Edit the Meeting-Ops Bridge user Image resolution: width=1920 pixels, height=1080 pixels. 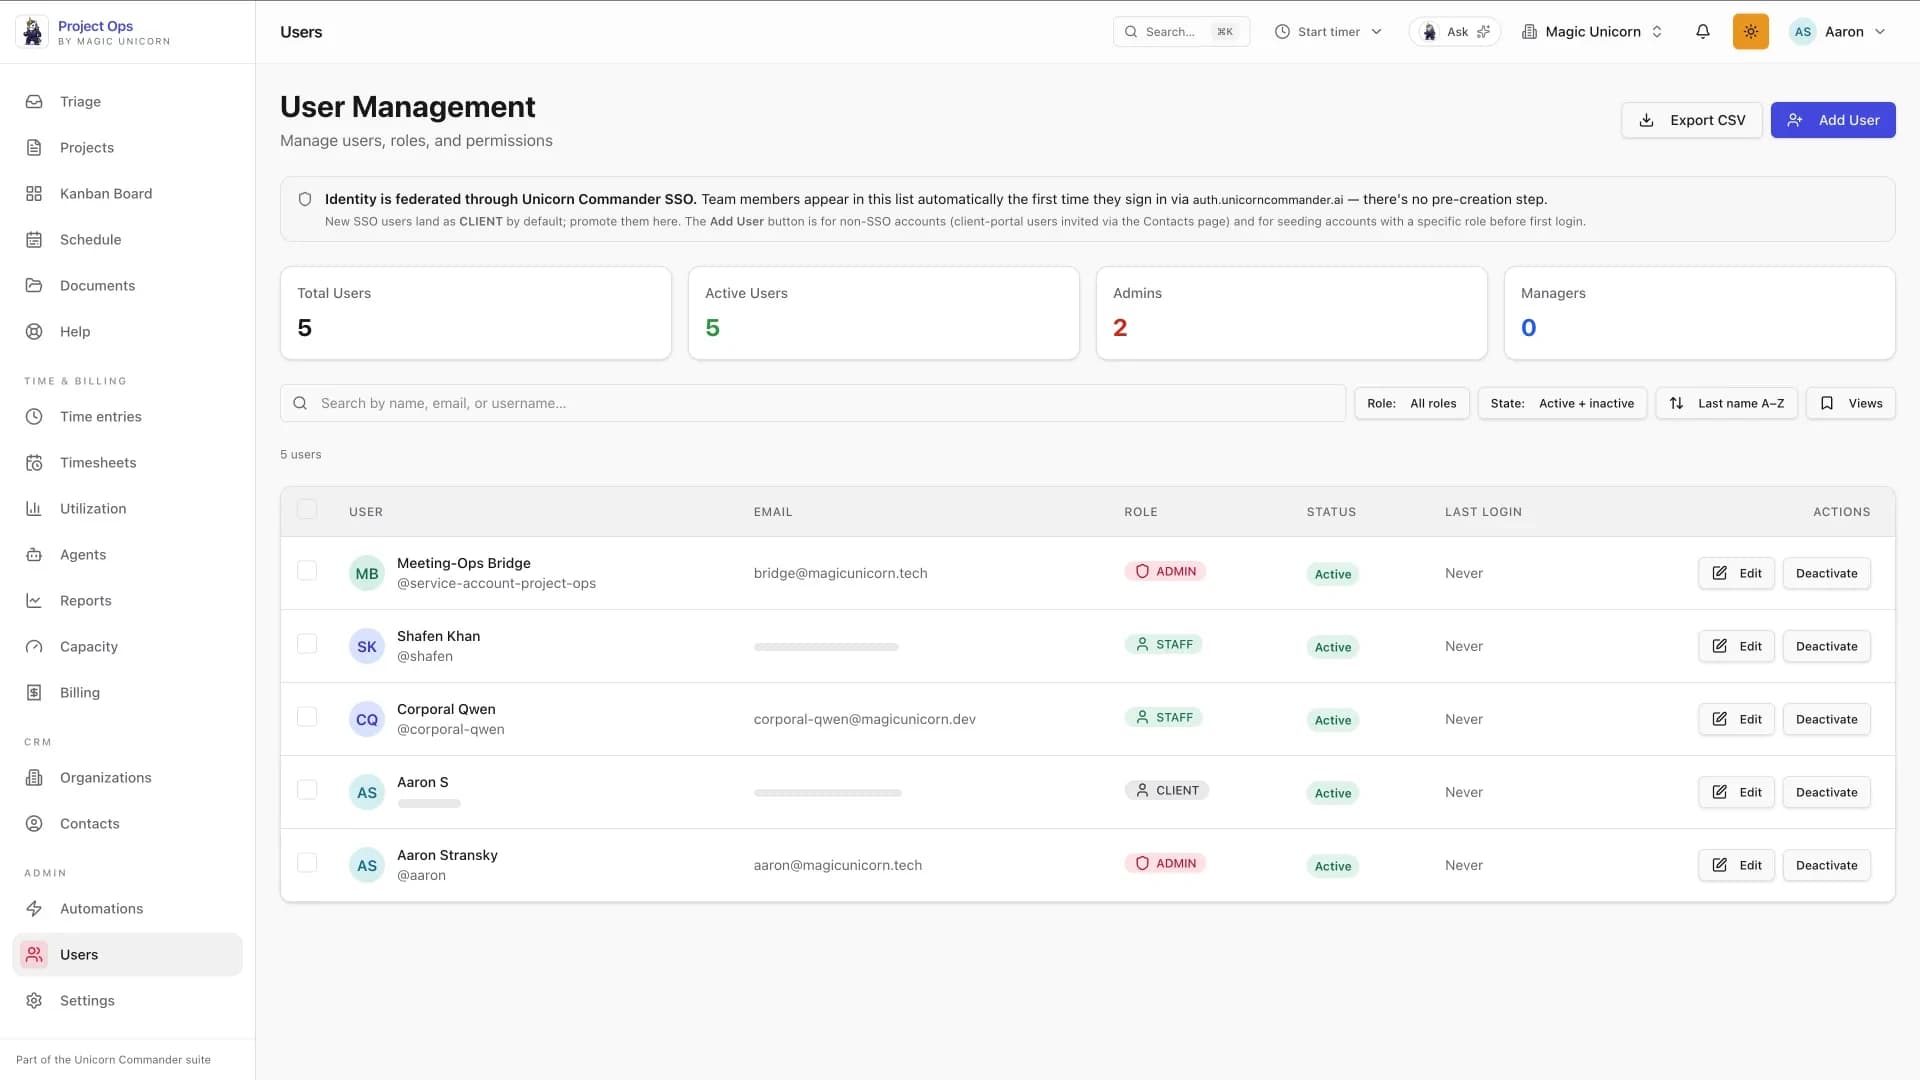1736,574
